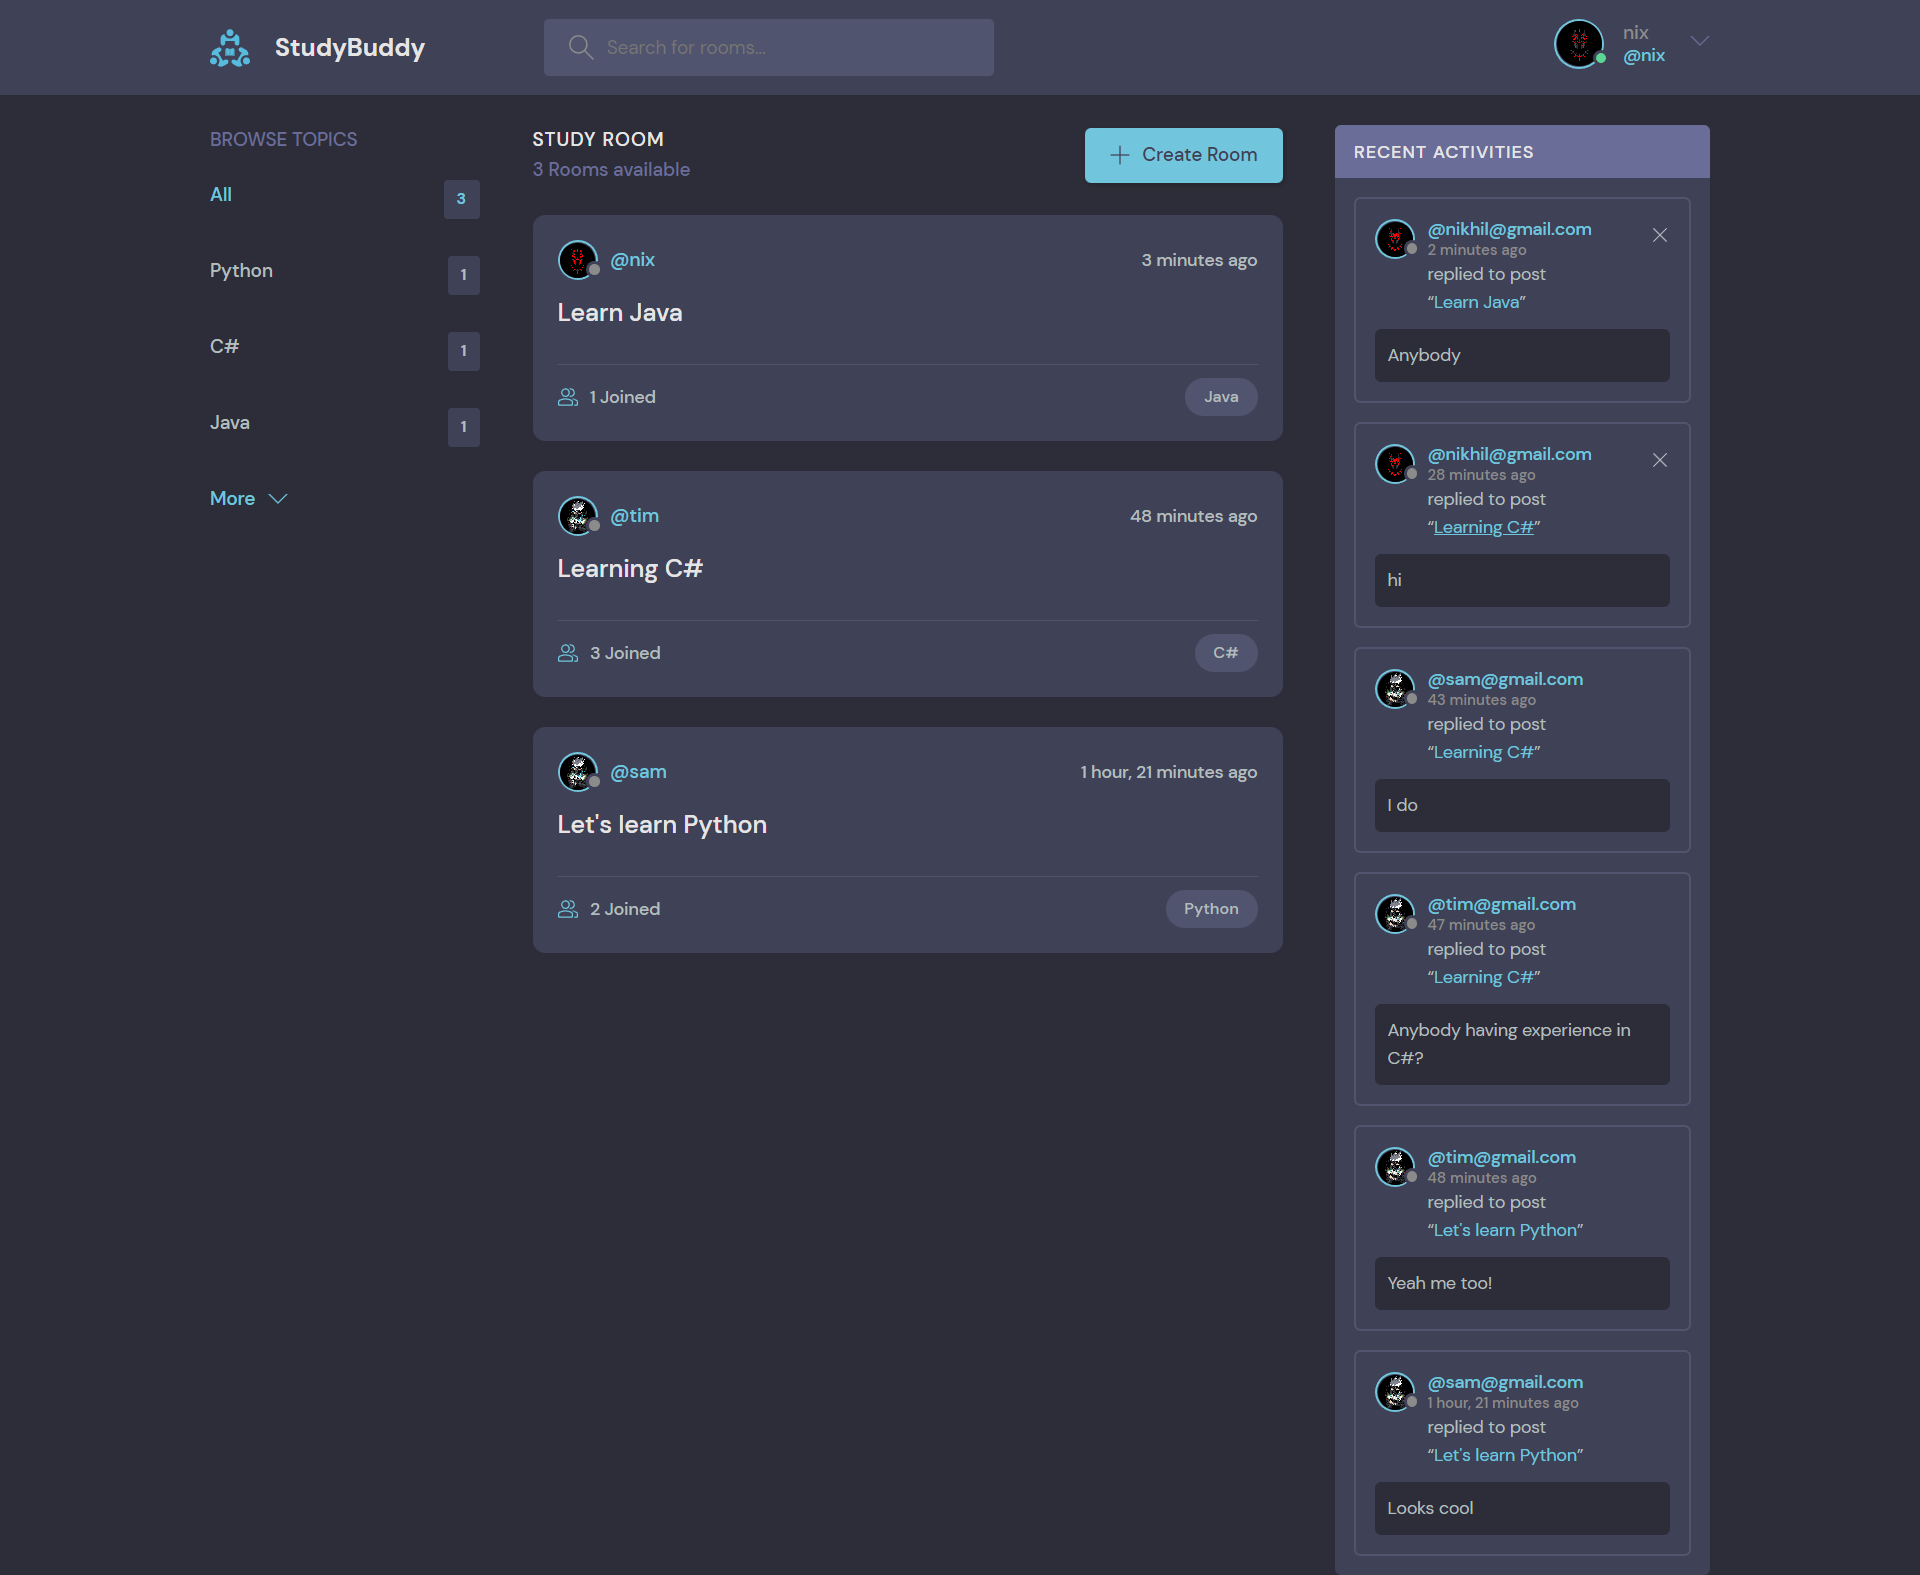The height and width of the screenshot is (1575, 1920).
Task: Click @sam's avatar on Let's learn Python
Action: [578, 771]
